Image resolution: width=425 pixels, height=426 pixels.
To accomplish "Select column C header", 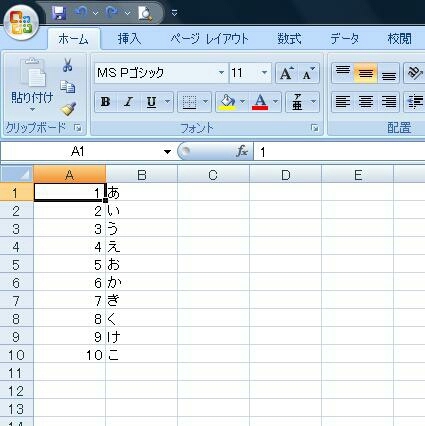I will pos(213,174).
